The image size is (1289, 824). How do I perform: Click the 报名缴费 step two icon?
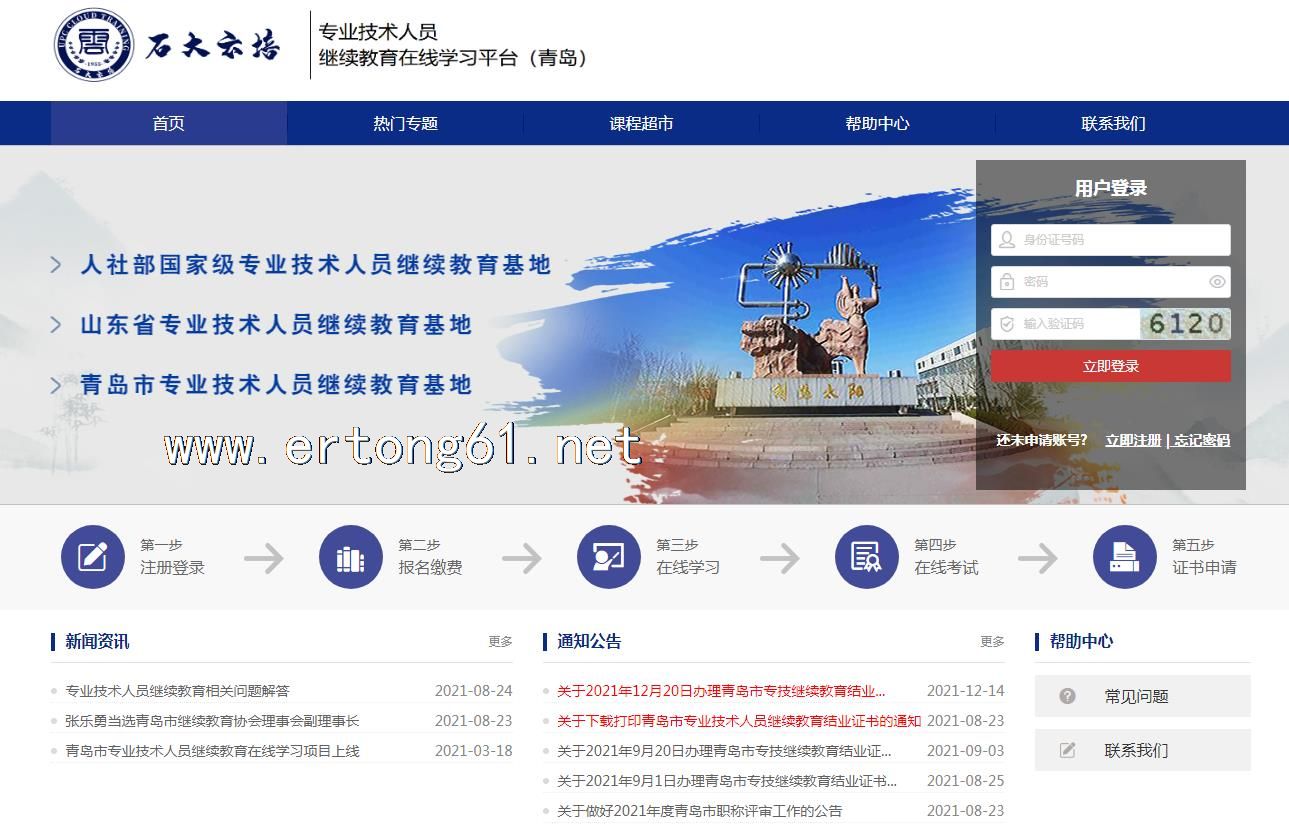coord(350,557)
